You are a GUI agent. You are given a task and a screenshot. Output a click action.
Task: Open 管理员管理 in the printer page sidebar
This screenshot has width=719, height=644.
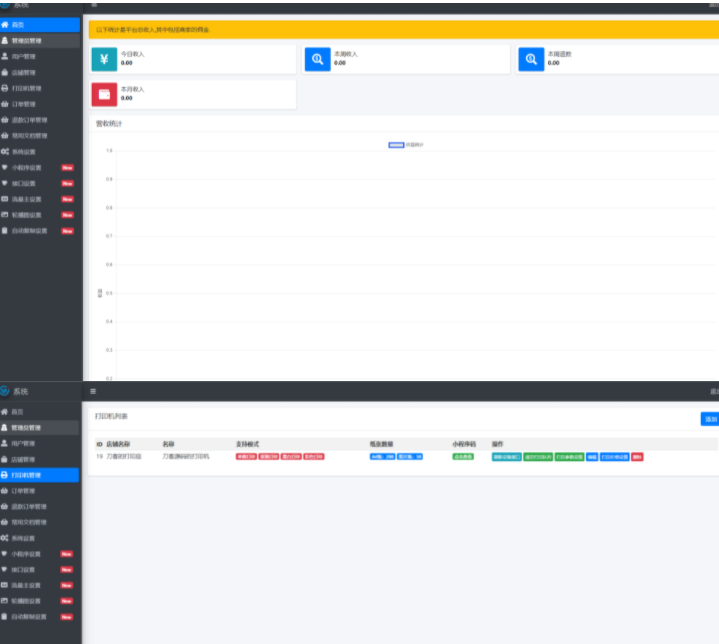[x=39, y=427]
